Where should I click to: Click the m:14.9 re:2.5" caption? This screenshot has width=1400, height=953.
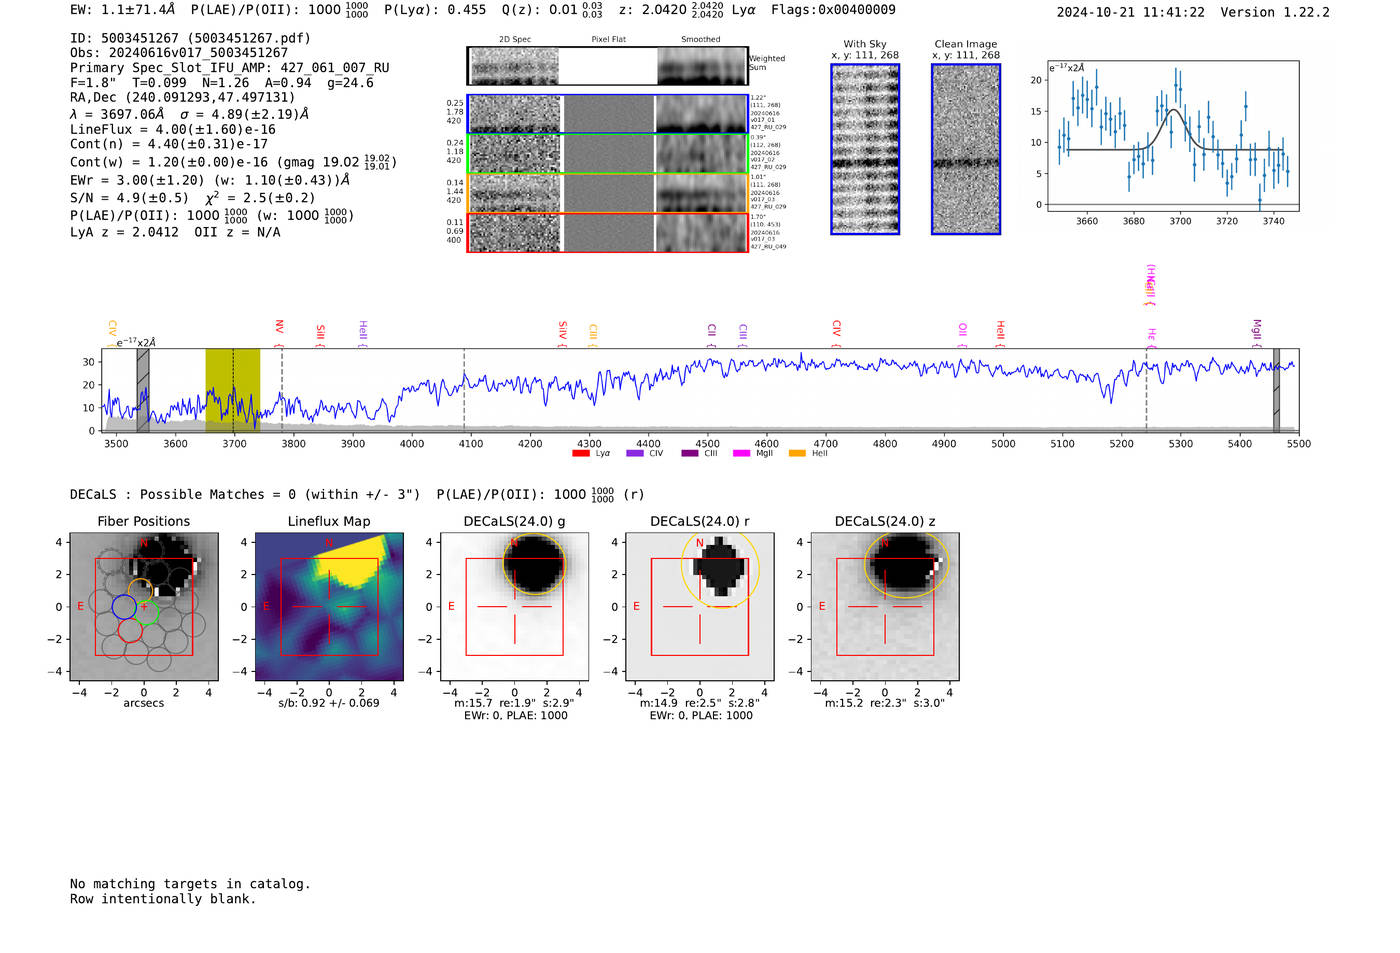[x=700, y=703]
